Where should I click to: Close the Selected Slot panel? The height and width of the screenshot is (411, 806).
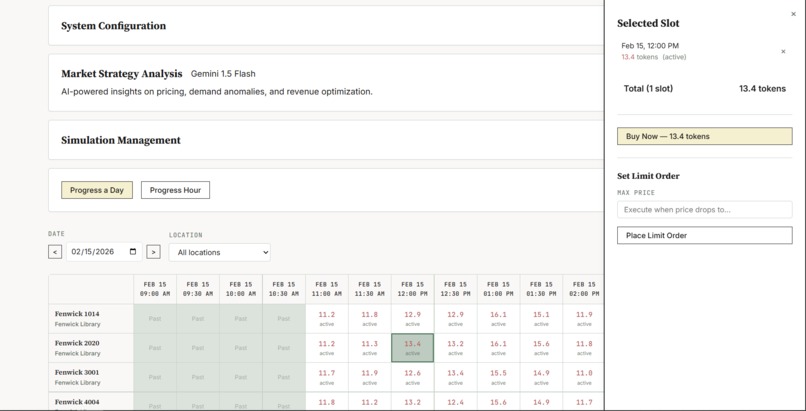pos(793,14)
